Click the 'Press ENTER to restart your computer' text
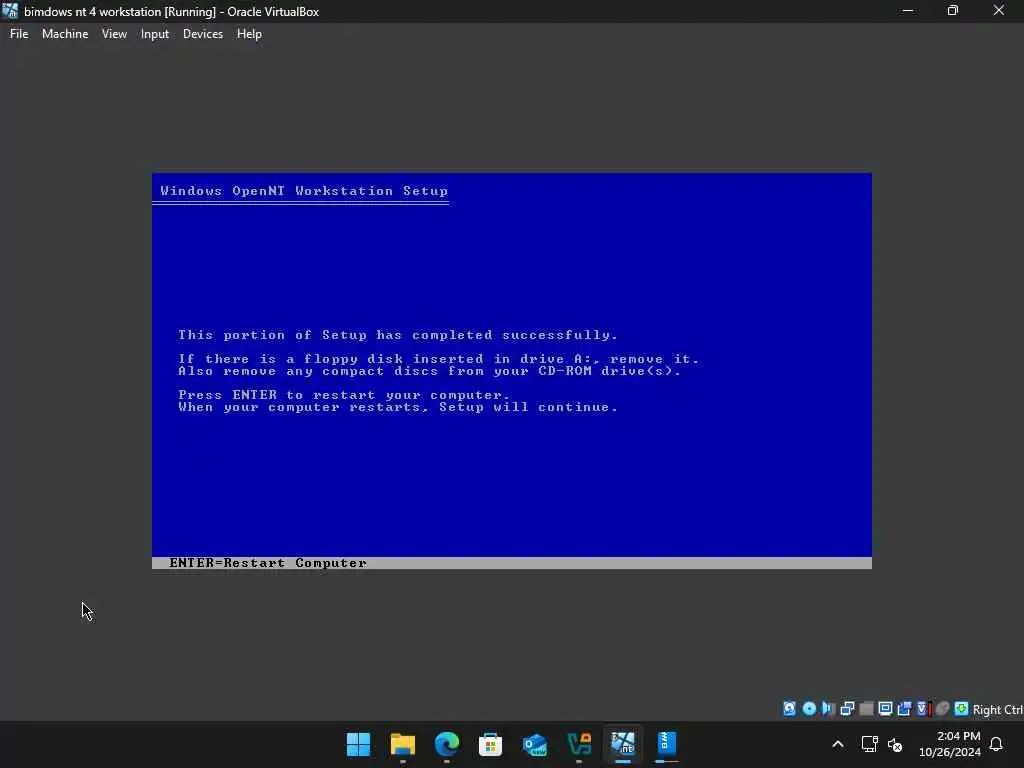The height and width of the screenshot is (768, 1024). tap(344, 394)
